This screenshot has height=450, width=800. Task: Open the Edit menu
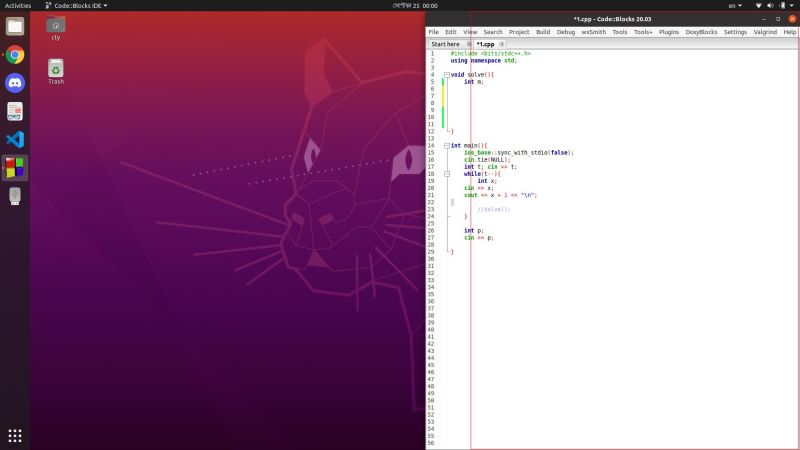click(451, 32)
